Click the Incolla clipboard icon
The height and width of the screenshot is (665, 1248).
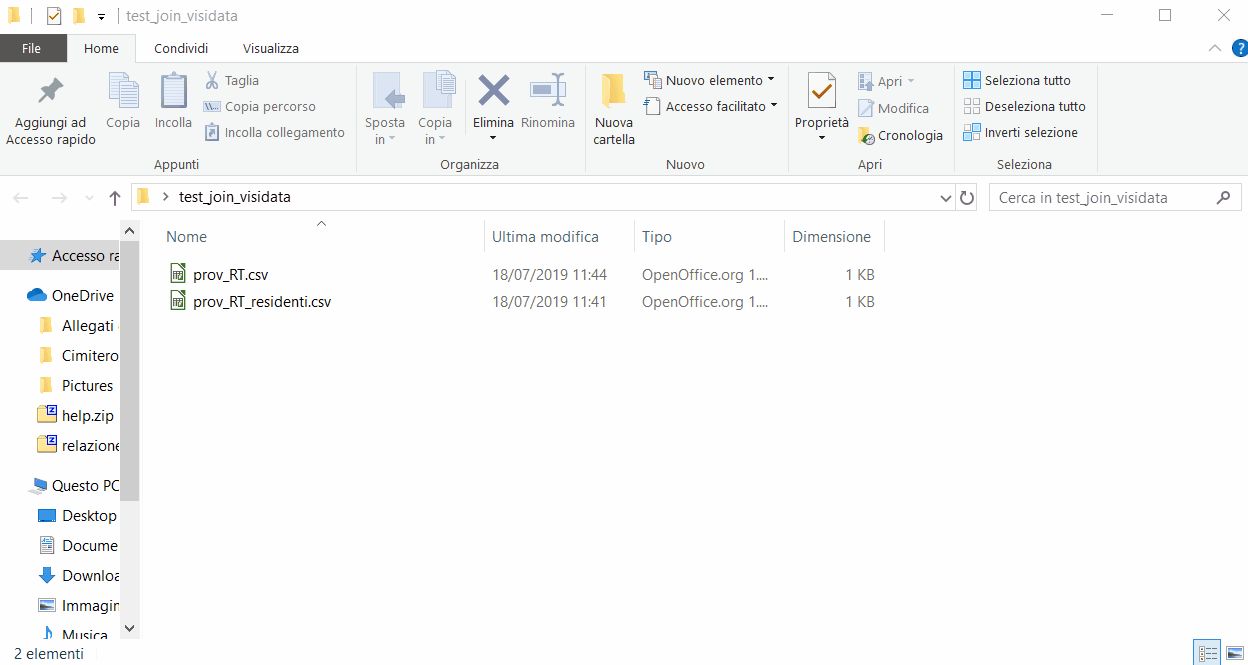pyautogui.click(x=173, y=92)
